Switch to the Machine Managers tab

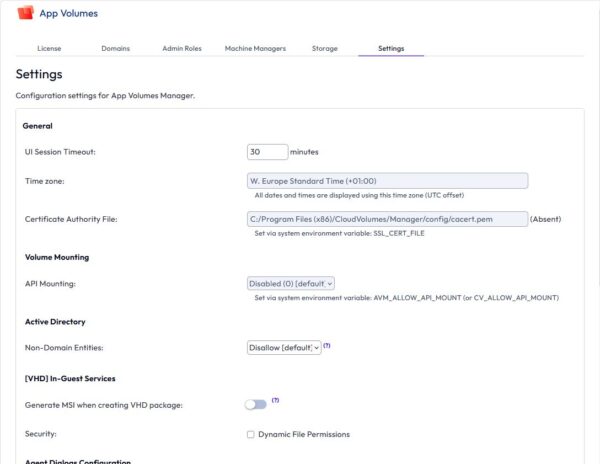[255, 49]
